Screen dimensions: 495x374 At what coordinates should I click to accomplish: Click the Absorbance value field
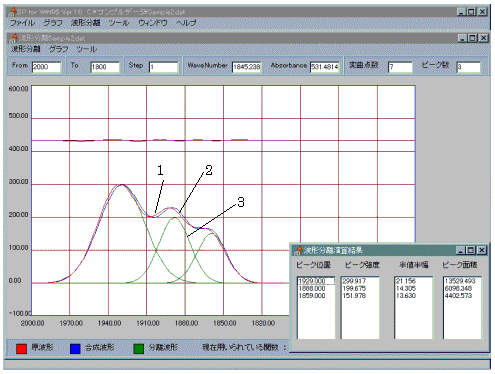[325, 67]
